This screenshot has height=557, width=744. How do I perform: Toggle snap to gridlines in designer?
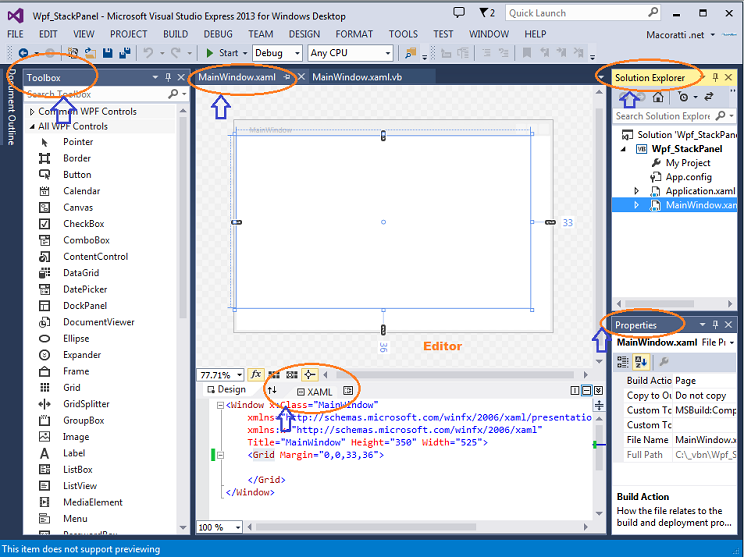click(292, 375)
